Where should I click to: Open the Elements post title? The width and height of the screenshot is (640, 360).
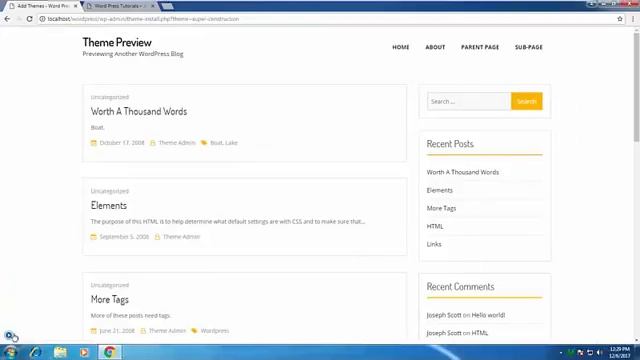coord(109,205)
